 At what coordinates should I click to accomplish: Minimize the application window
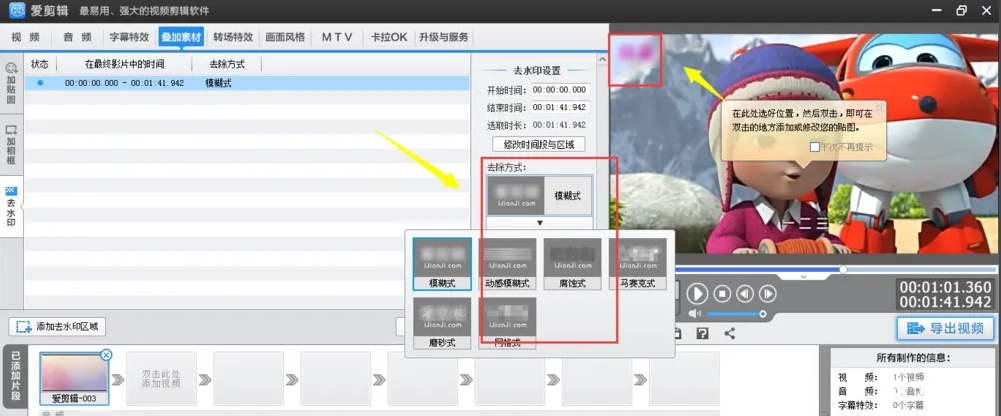click(x=937, y=11)
